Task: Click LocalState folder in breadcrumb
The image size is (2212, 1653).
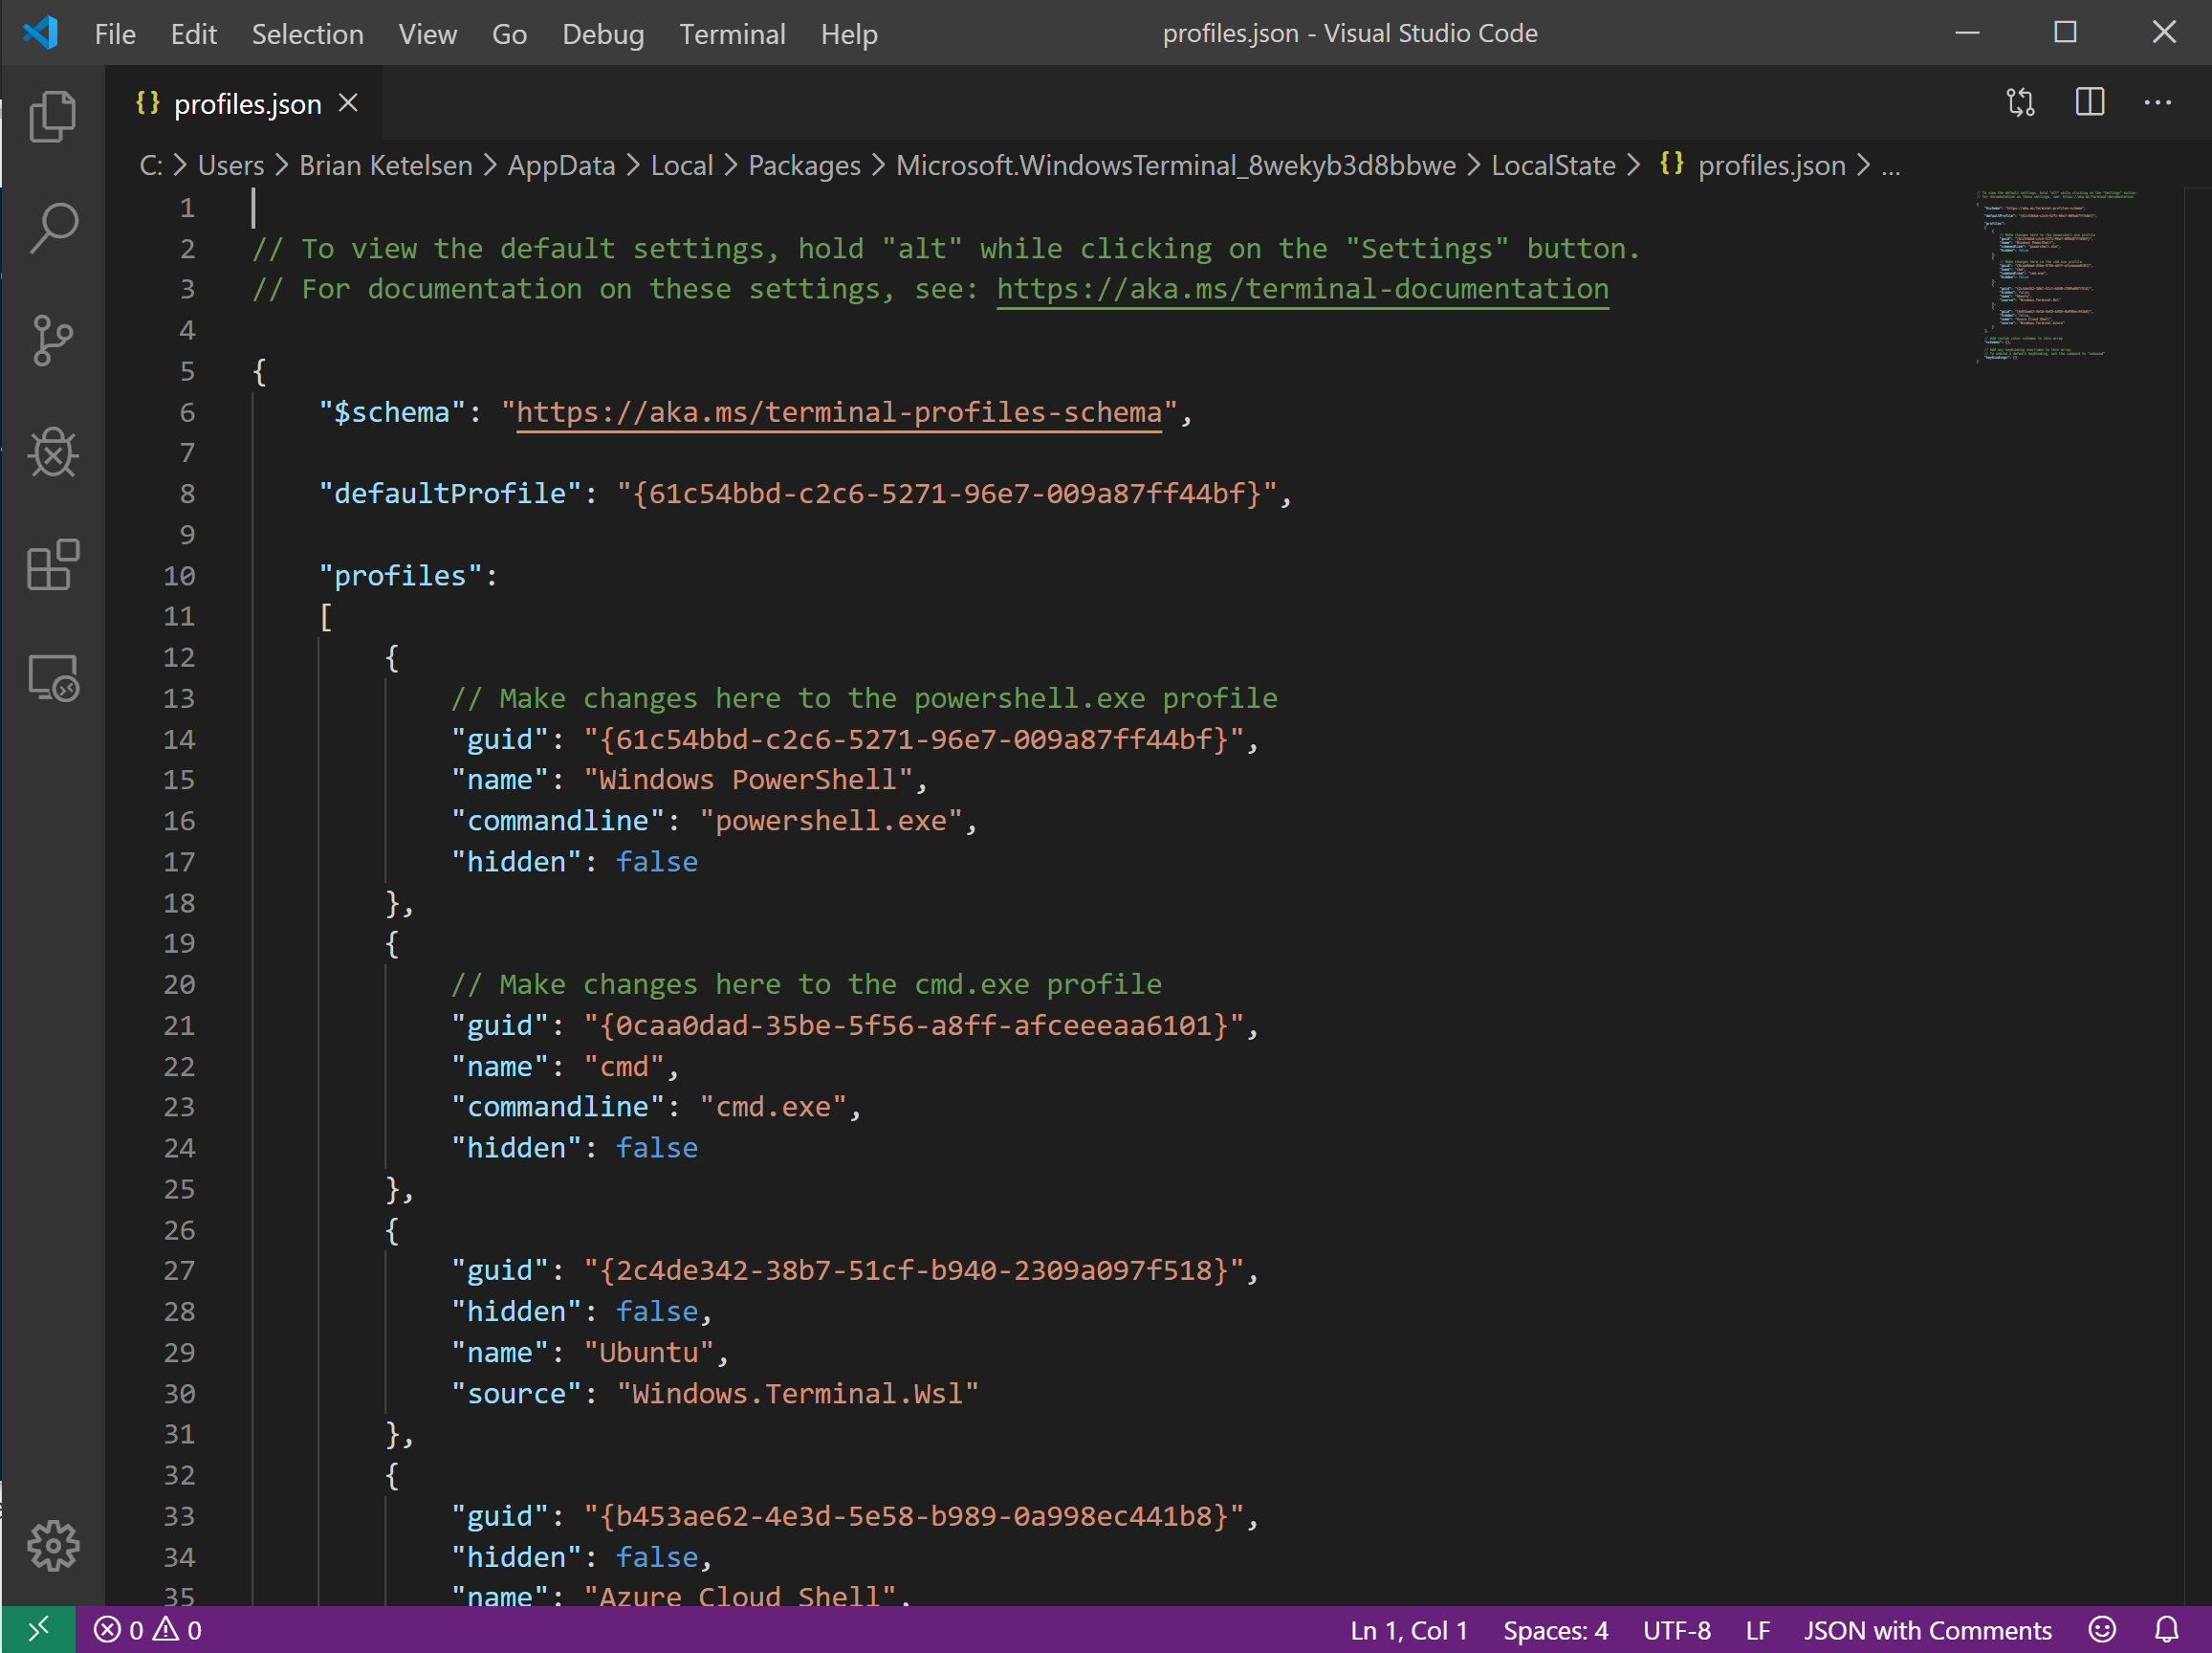Action: [x=1552, y=165]
